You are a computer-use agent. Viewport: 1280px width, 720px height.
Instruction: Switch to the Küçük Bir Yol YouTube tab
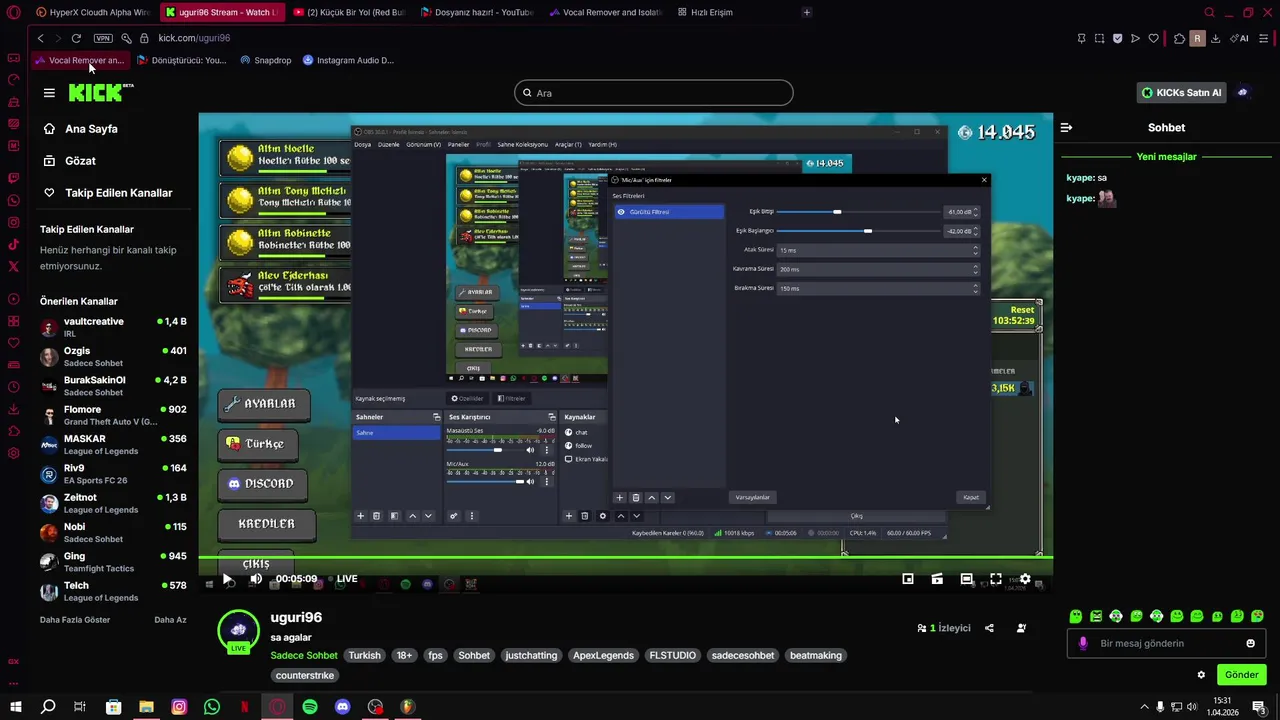tap(348, 12)
